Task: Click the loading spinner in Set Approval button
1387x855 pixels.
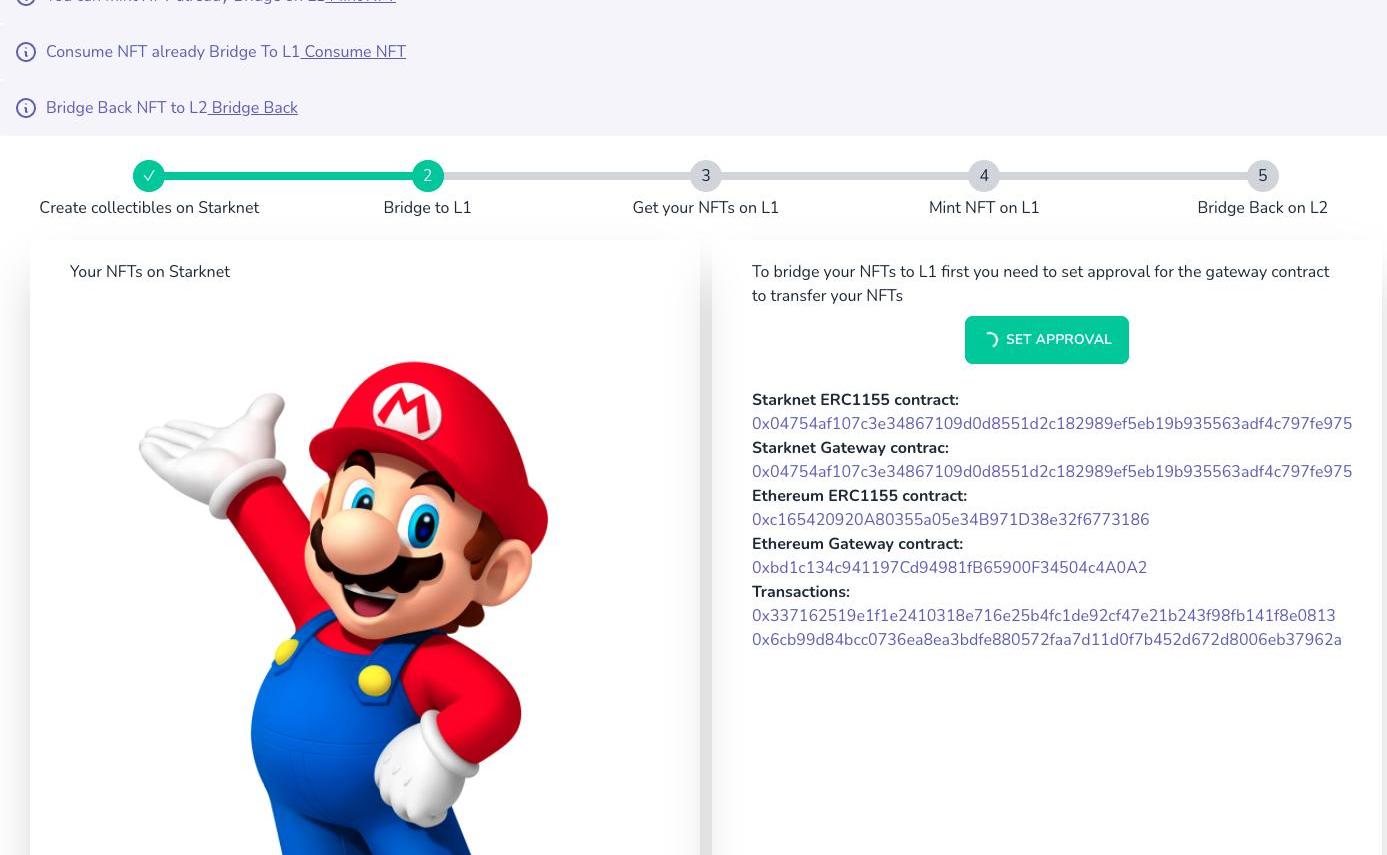Action: (x=990, y=340)
